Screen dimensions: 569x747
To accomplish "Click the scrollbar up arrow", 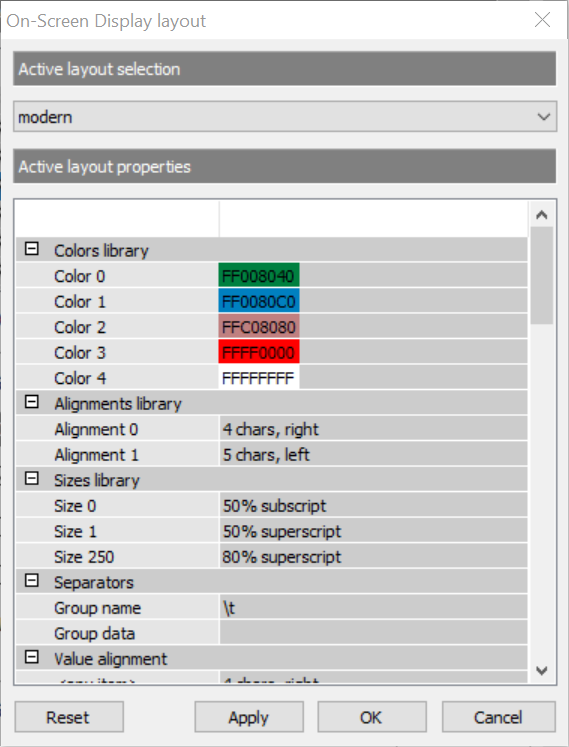I will pos(542,215).
